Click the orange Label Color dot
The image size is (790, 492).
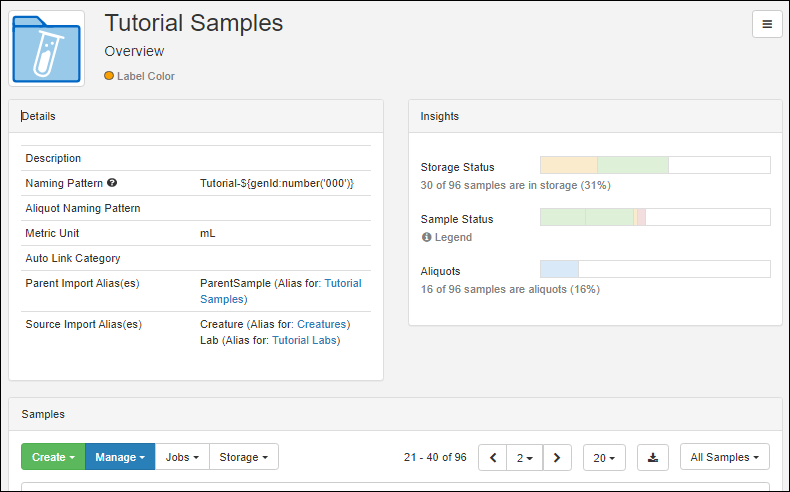pos(109,76)
